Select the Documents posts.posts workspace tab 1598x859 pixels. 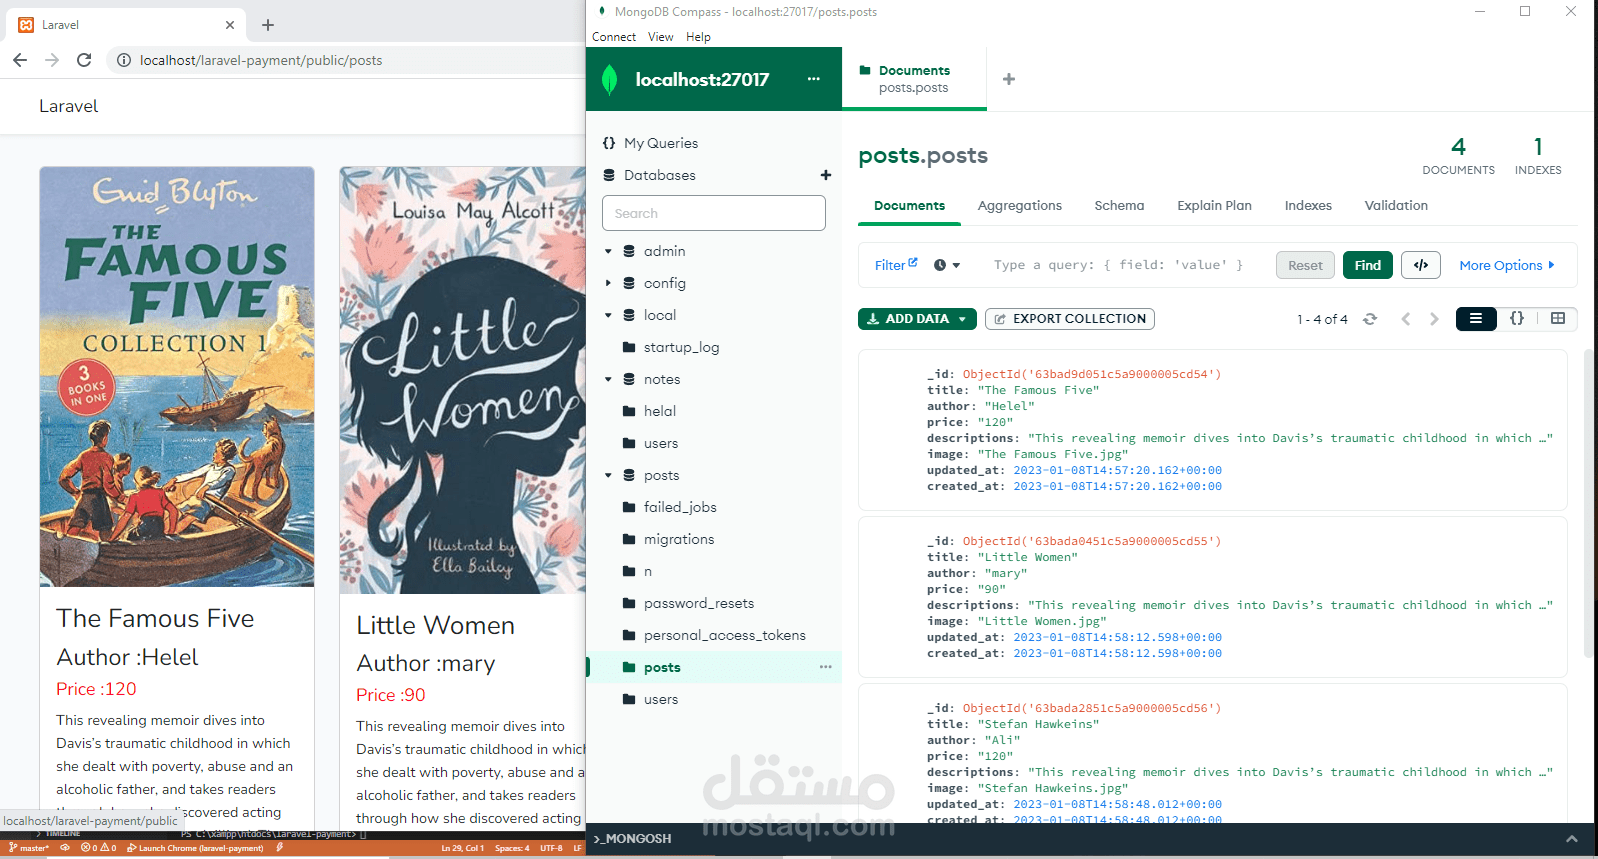pos(914,79)
